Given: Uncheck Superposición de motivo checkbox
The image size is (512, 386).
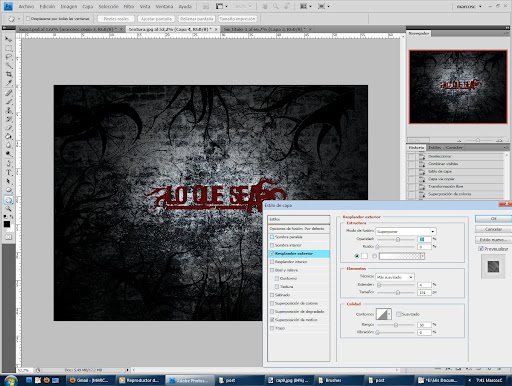Looking at the screenshot, I should click(x=272, y=320).
